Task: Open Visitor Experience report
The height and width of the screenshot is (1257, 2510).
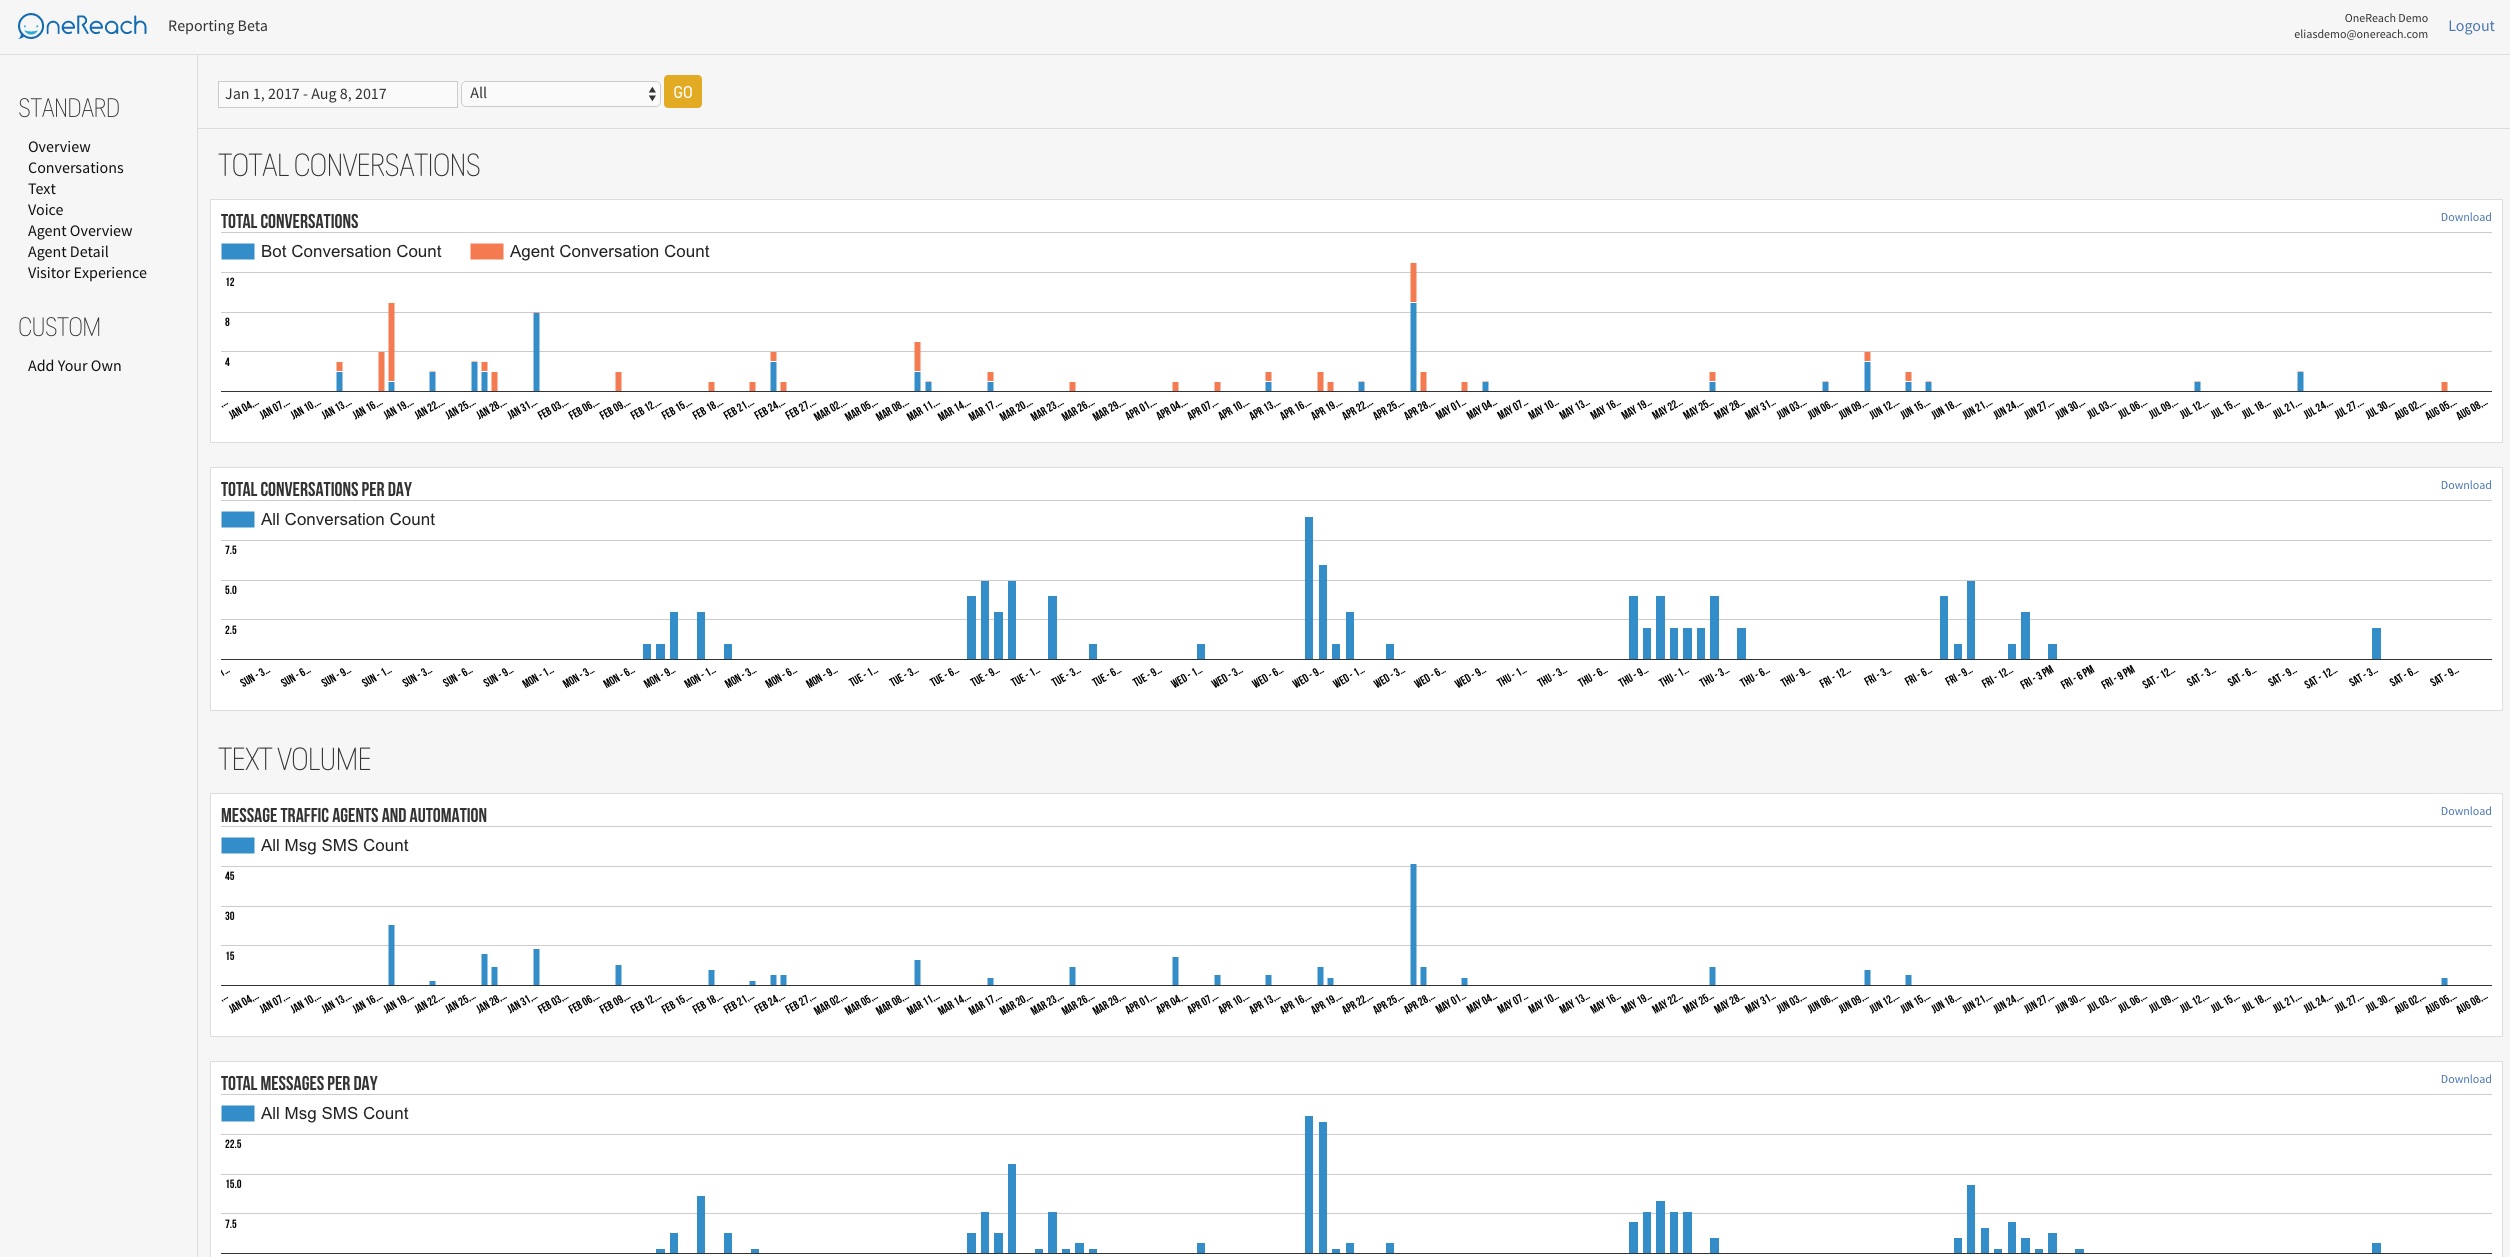Action: (87, 273)
